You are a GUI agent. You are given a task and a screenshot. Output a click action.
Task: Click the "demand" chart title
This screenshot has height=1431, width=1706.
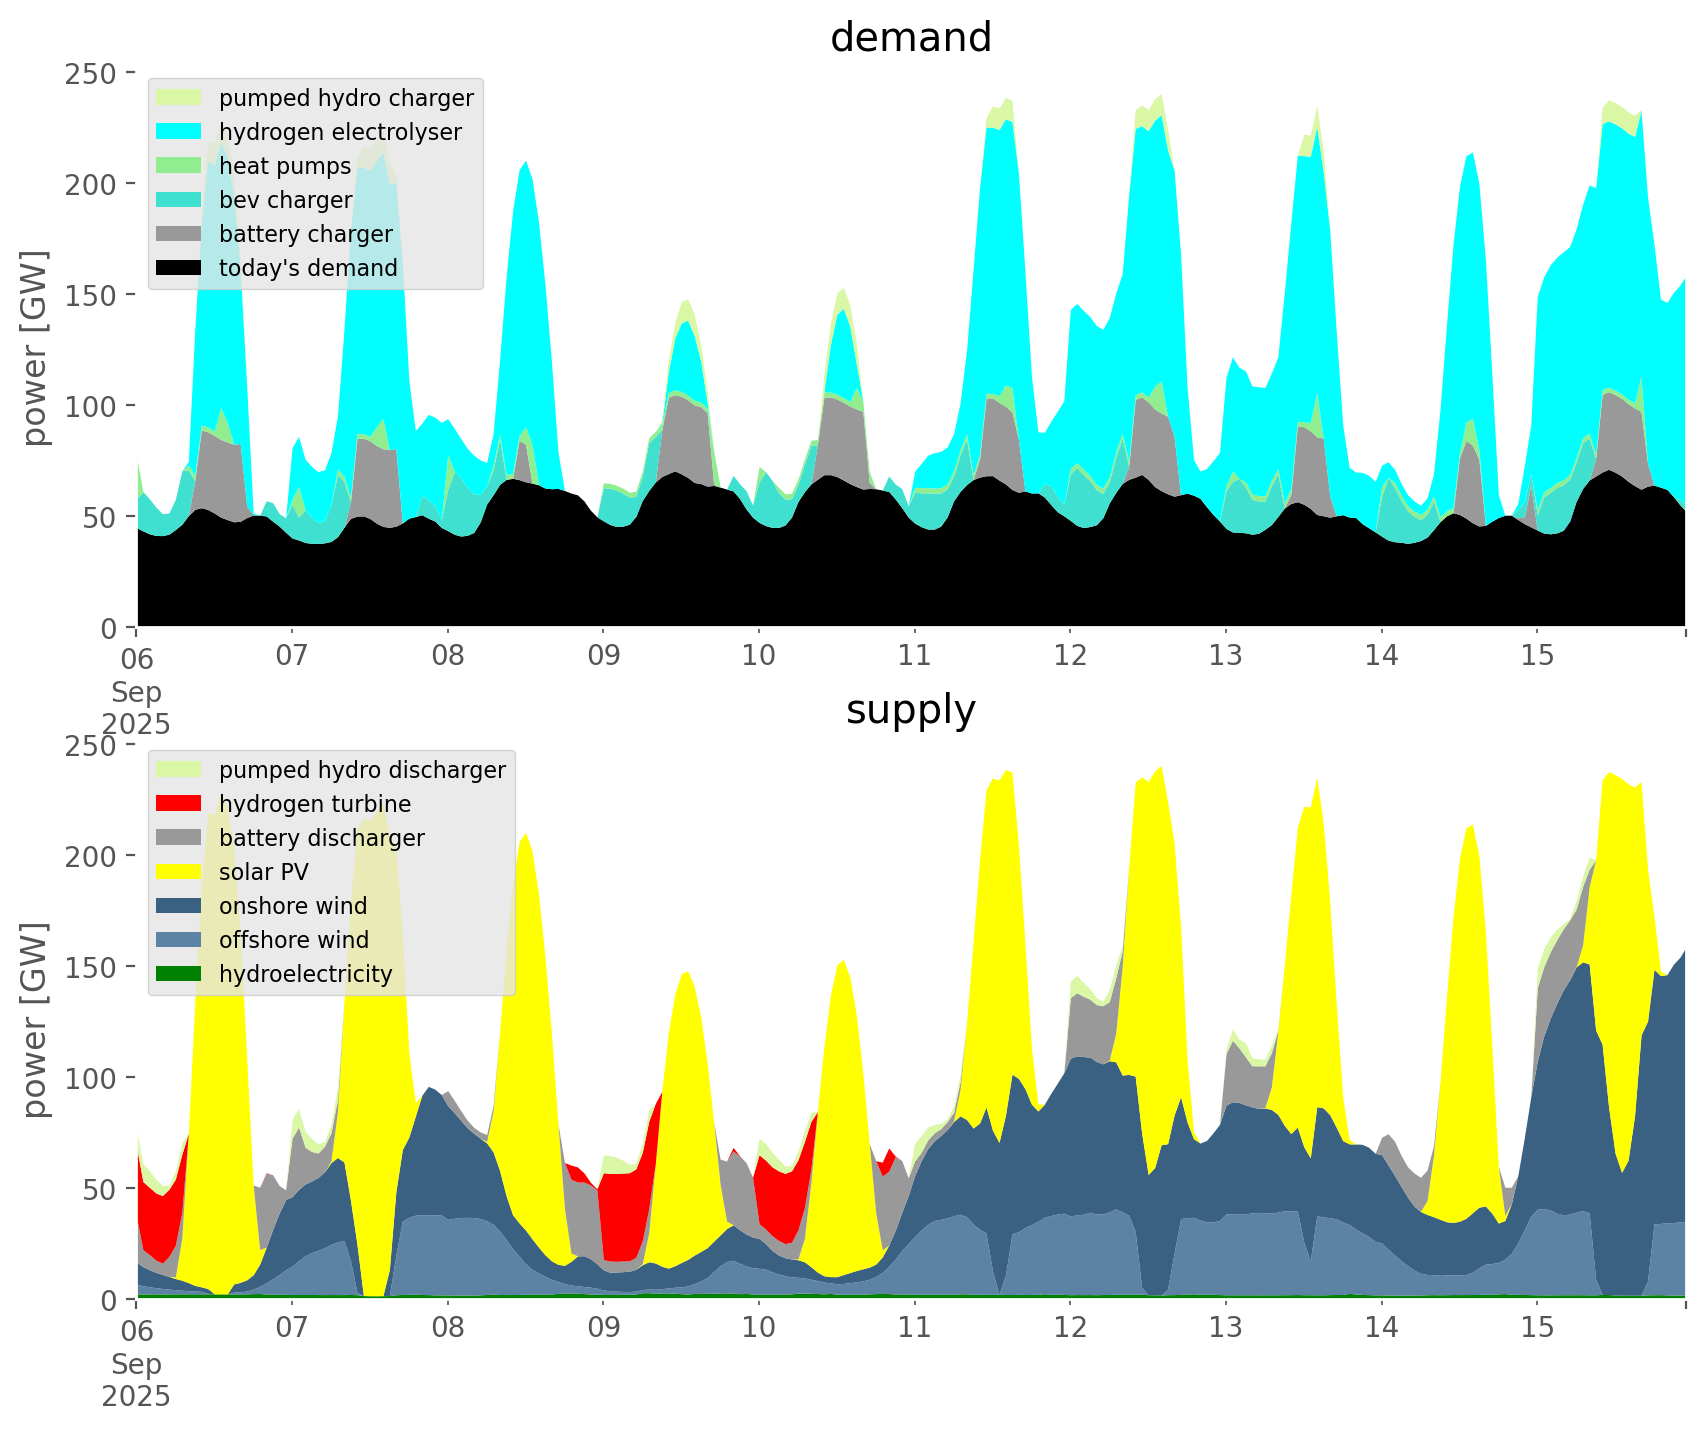[910, 38]
